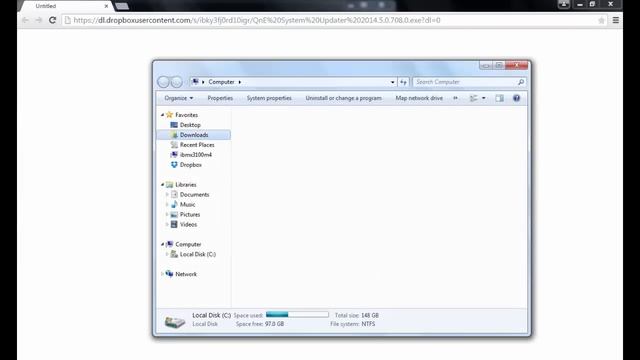
Task: Open the Pictures library
Action: 190,215
